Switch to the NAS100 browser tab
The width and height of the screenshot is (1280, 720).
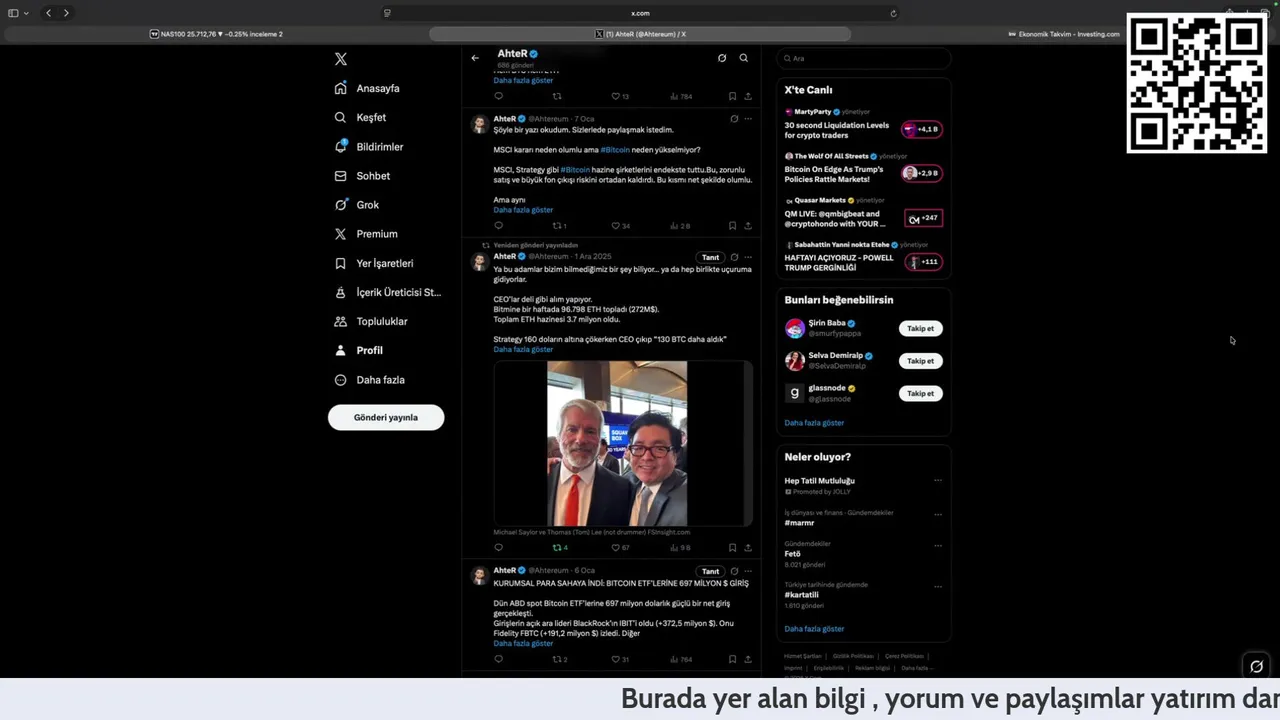[216, 34]
